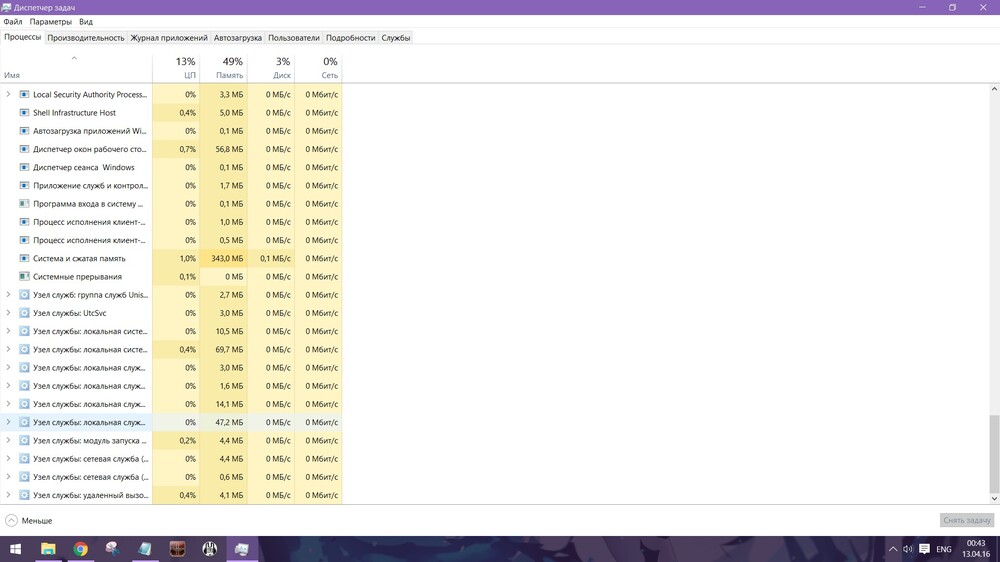Switch to the Пользователи tab
The width and height of the screenshot is (1000, 562).
(x=293, y=38)
